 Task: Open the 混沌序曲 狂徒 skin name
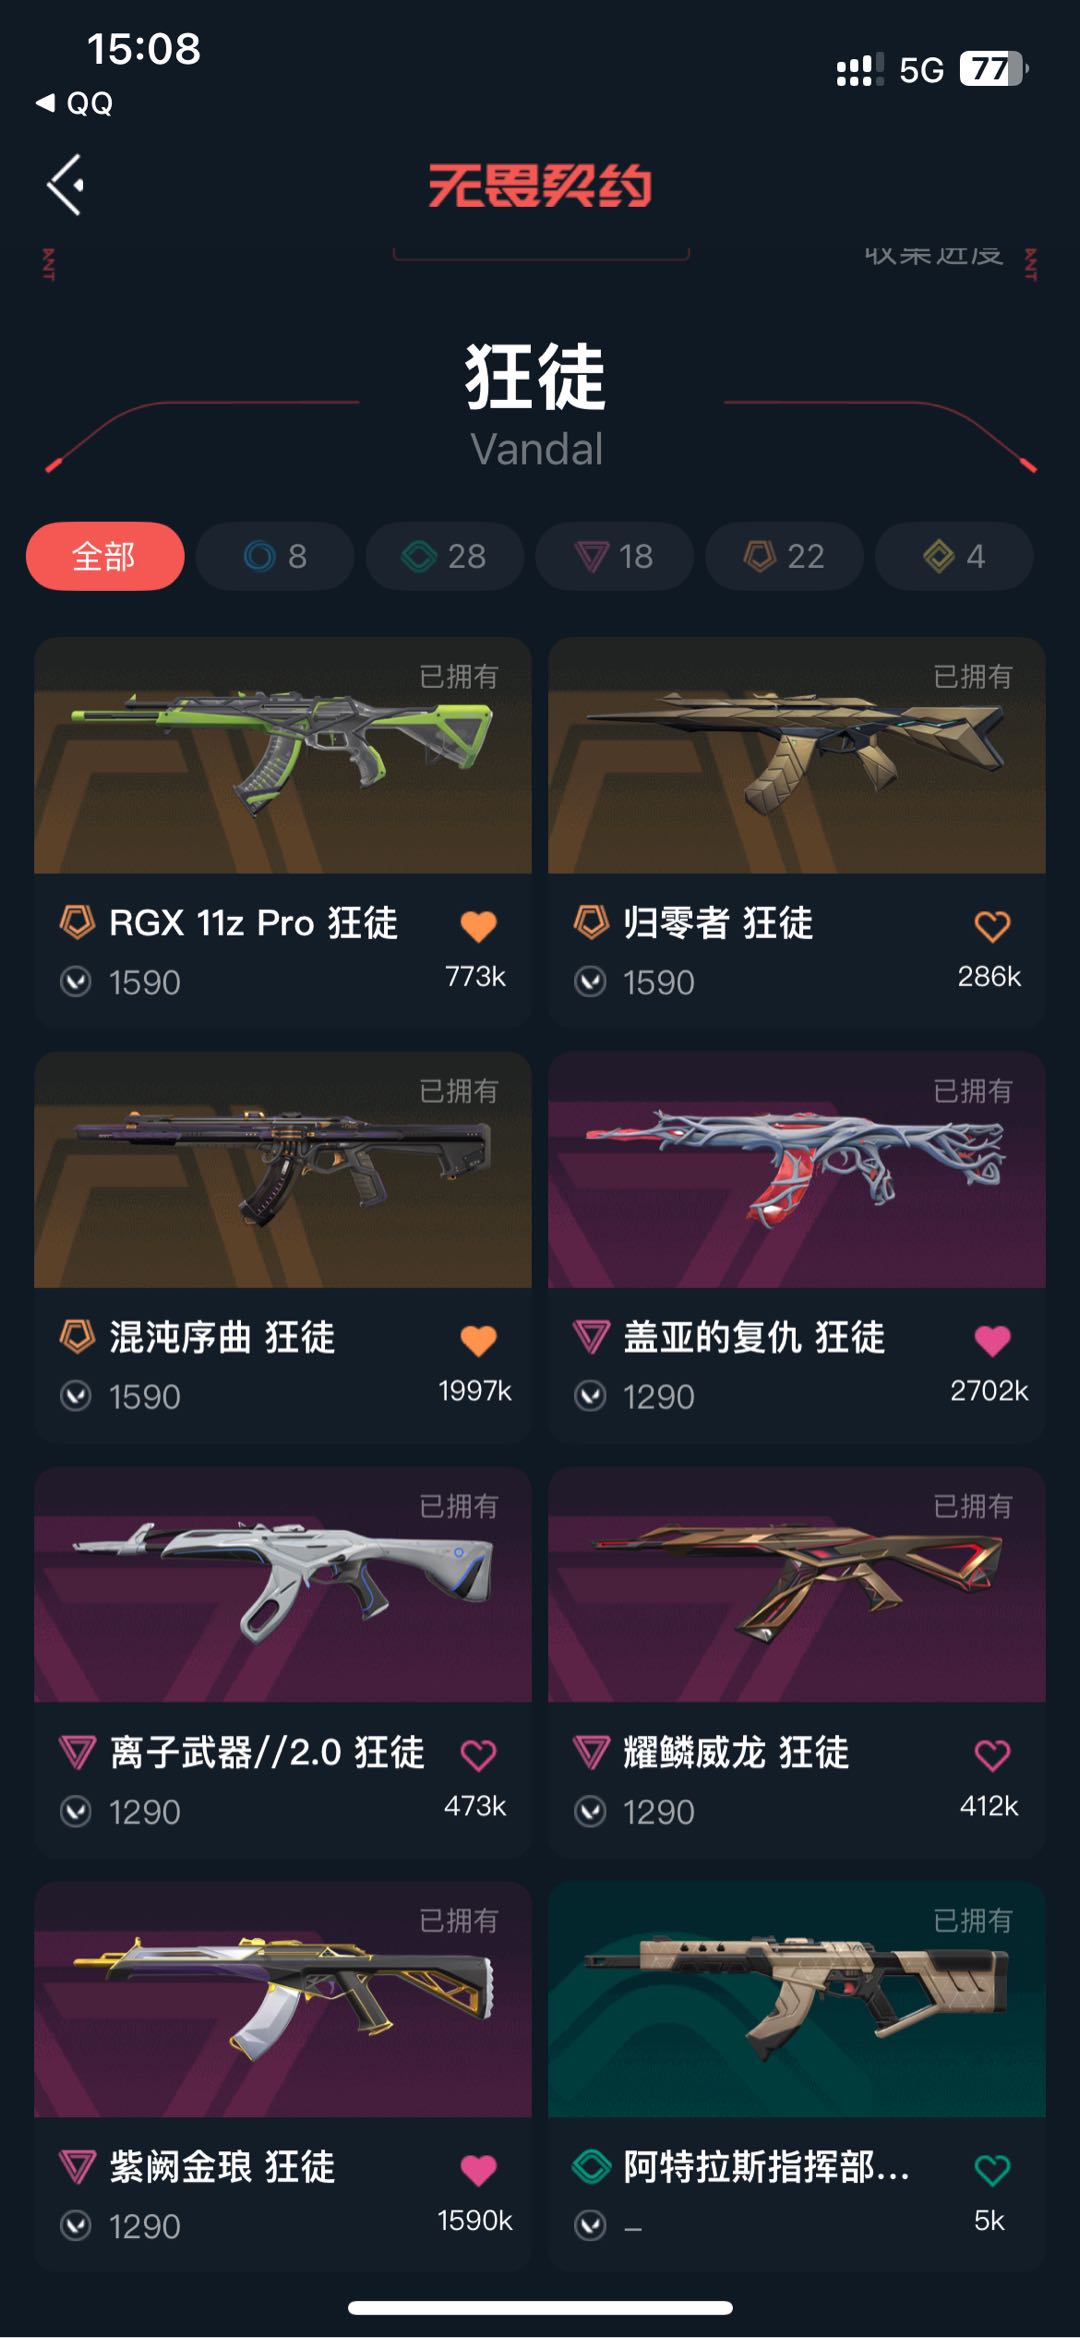[x=222, y=1337]
